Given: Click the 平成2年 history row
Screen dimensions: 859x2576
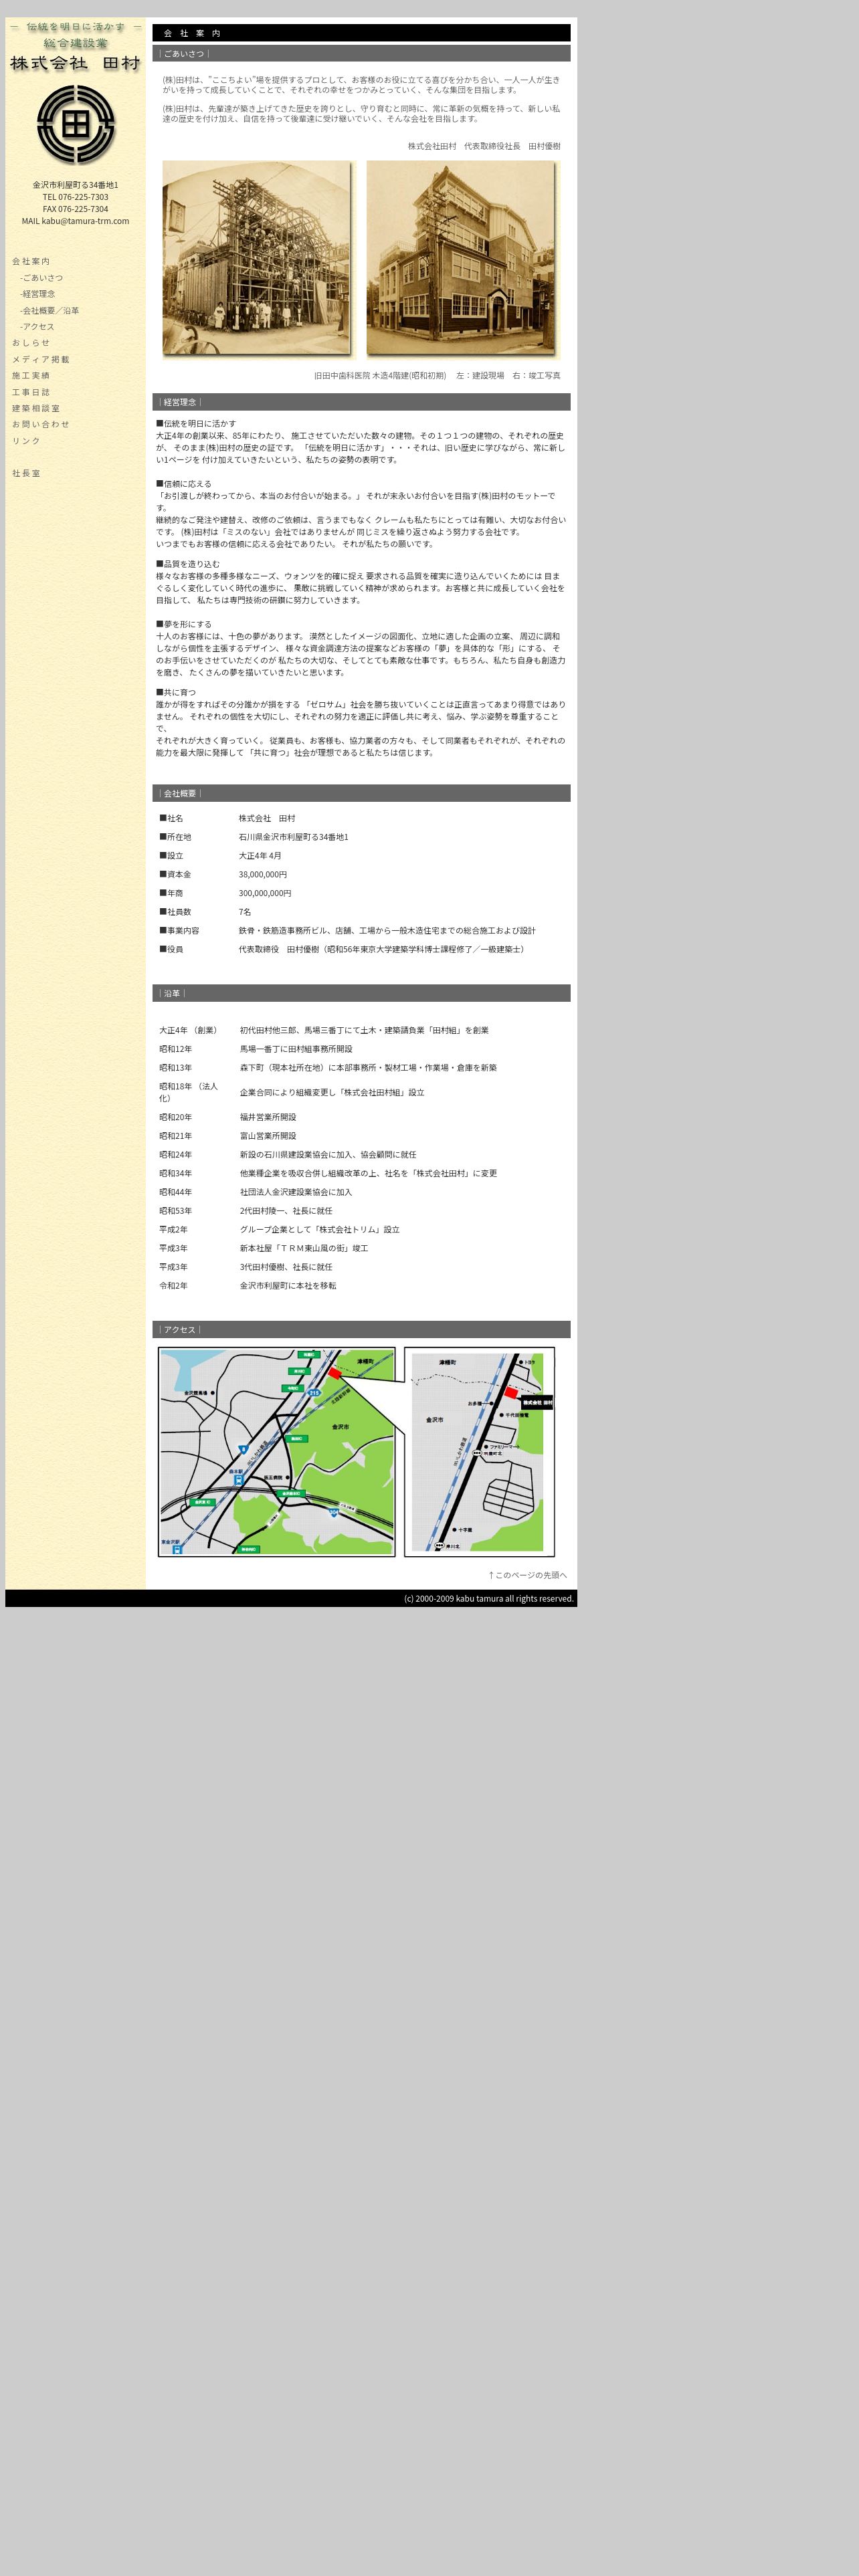Looking at the screenshot, I should [x=361, y=1230].
